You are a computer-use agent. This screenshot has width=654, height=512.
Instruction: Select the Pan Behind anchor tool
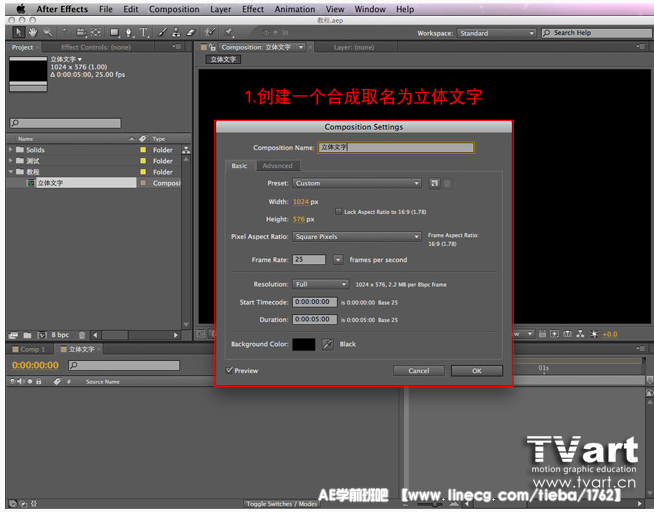(96, 32)
